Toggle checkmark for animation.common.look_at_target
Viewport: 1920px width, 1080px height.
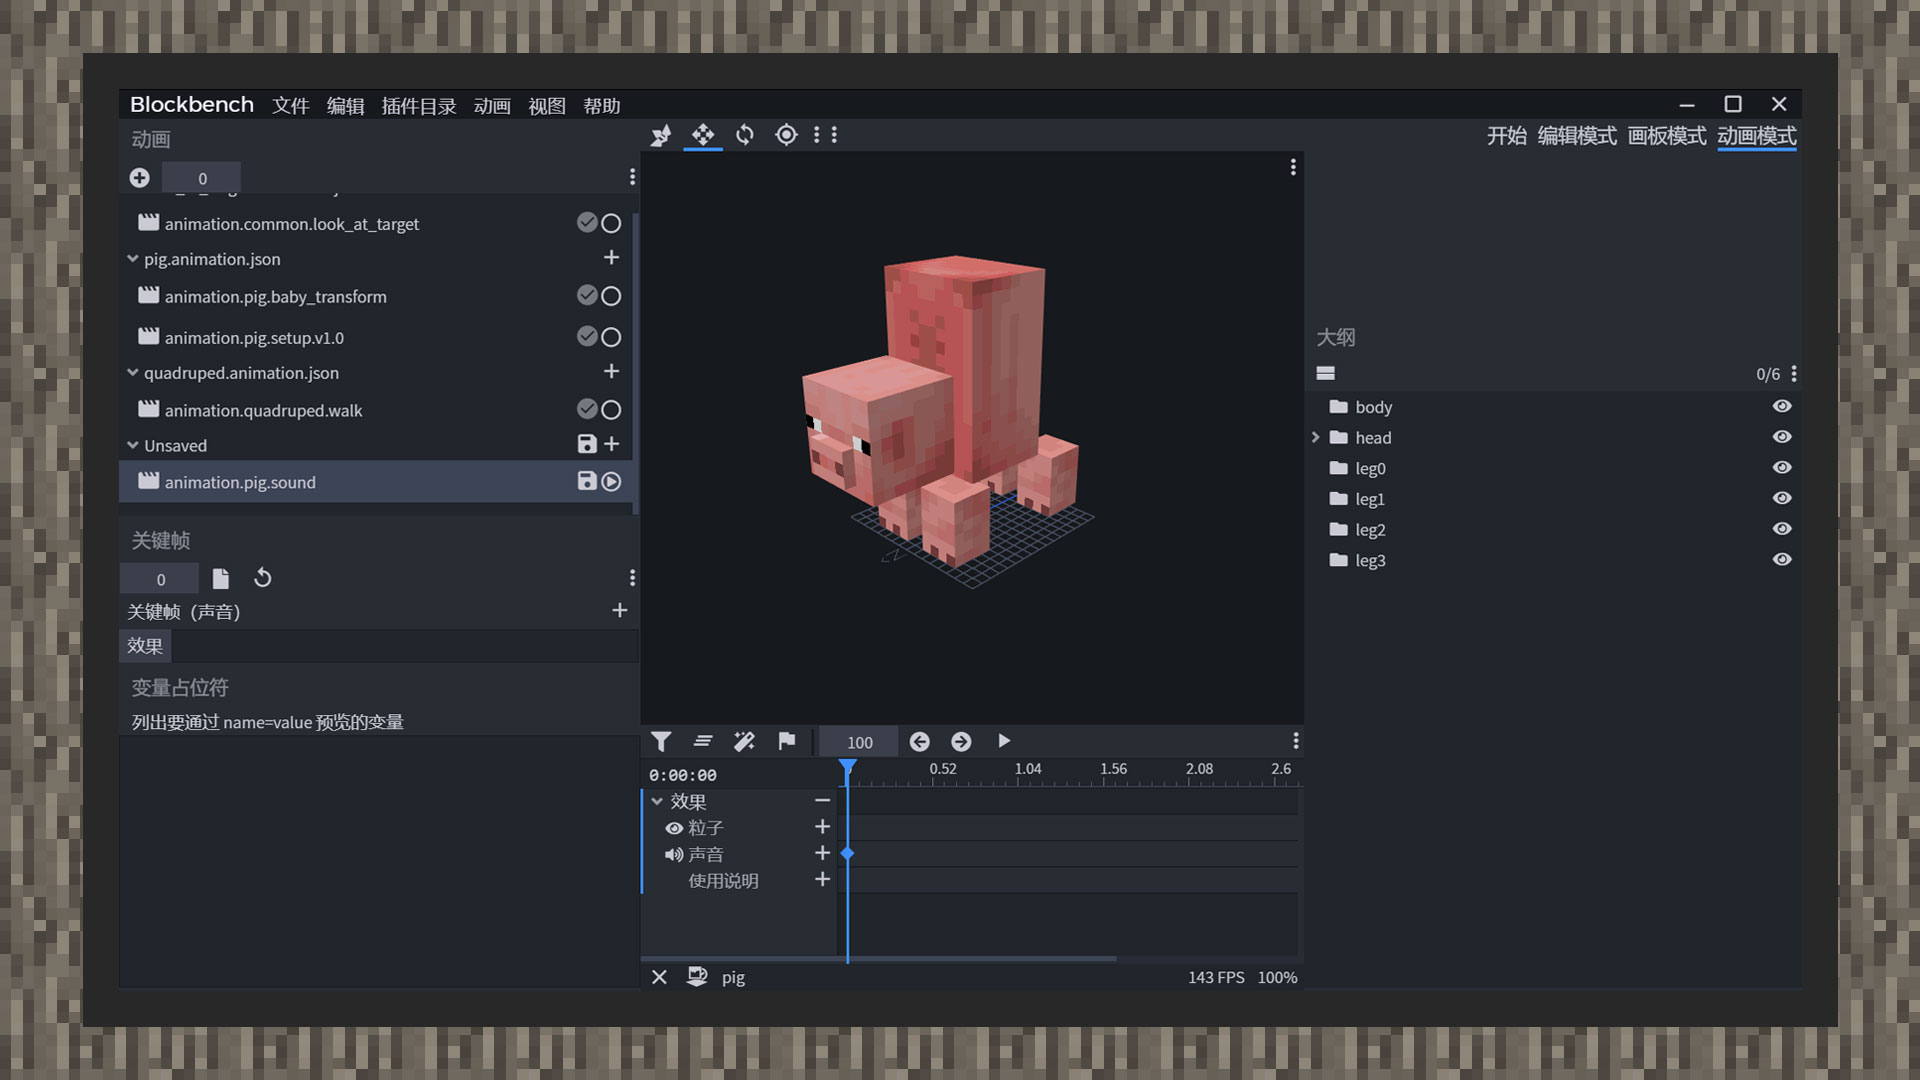click(587, 222)
